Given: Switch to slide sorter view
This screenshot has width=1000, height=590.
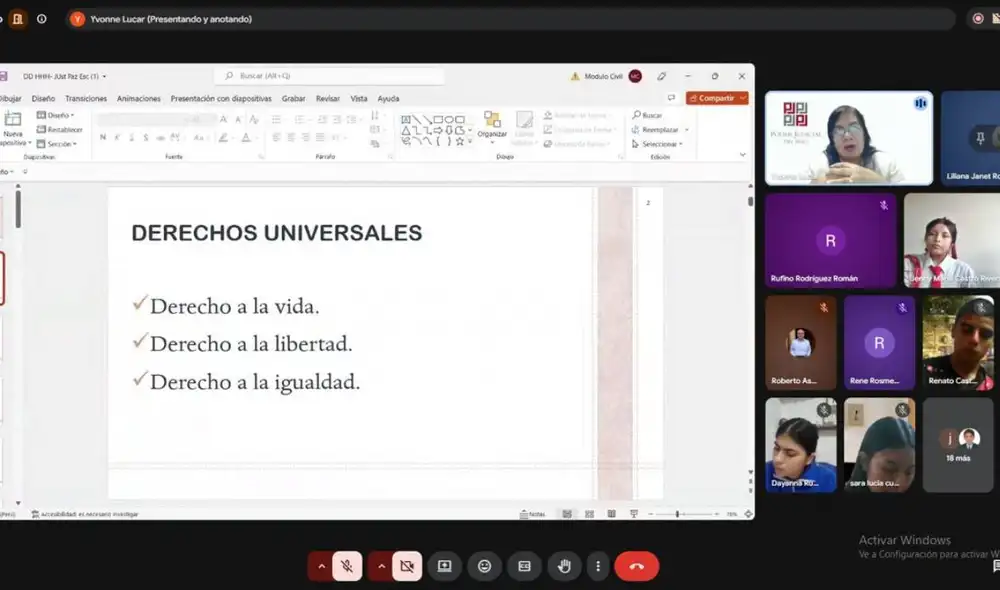Looking at the screenshot, I should click(589, 513).
